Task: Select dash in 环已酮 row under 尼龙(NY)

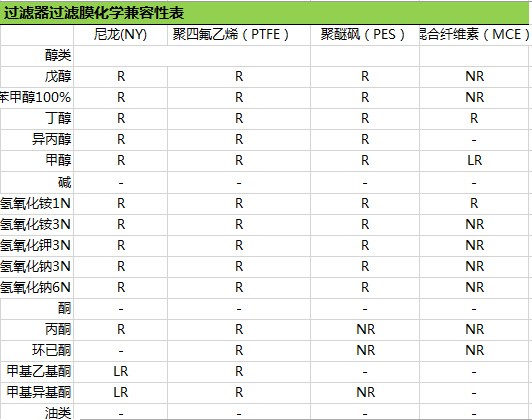Action: tap(121, 351)
